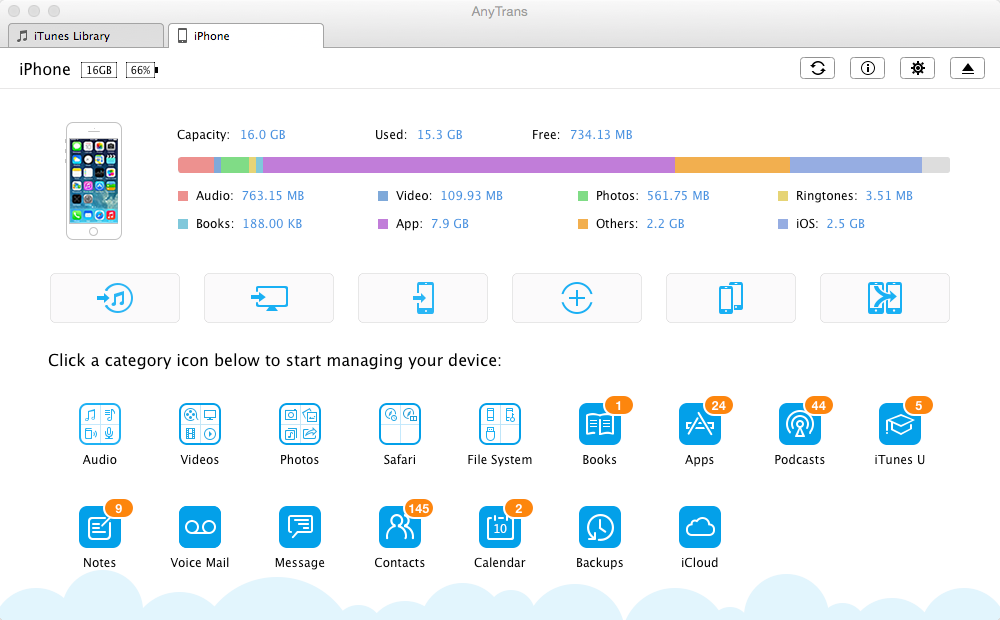1000x620 pixels.
Task: Switch to the iTunes Library tab
Action: 85,36
